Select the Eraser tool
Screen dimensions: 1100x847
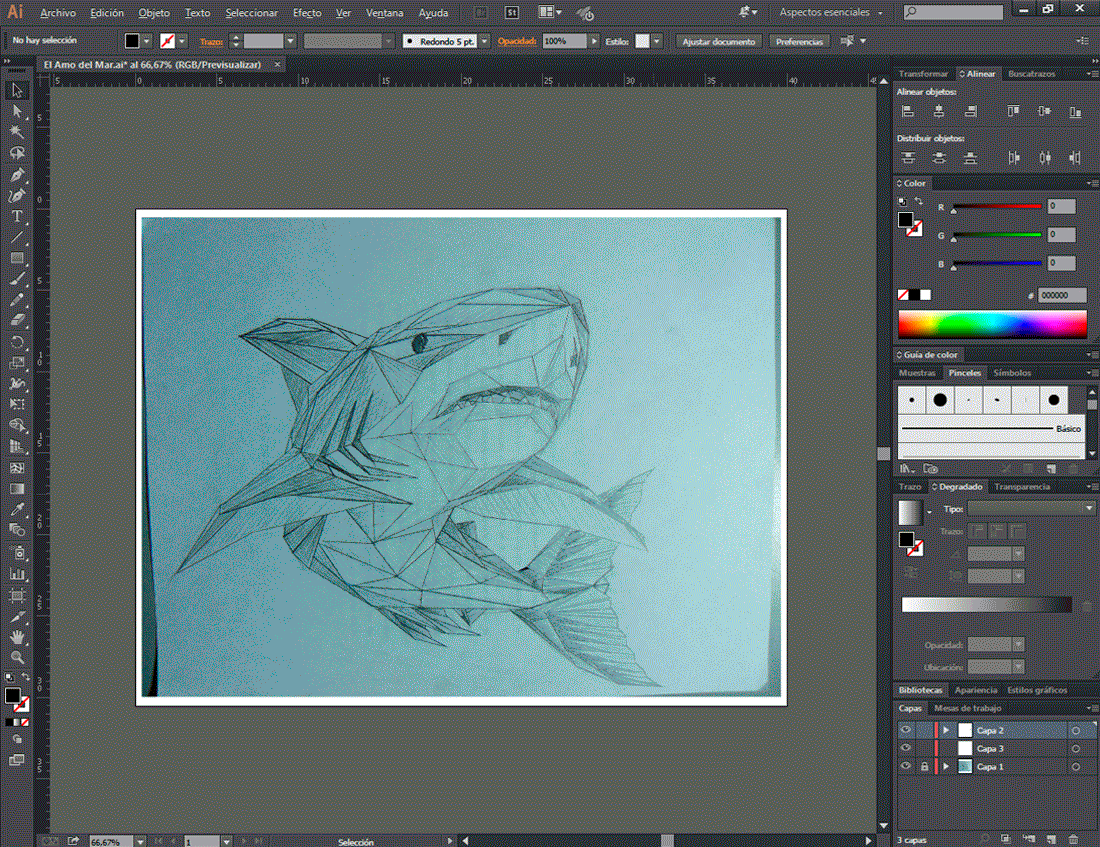(17, 321)
